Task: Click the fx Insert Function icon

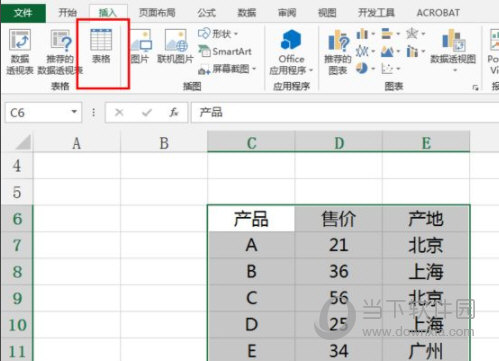Action: (174, 113)
